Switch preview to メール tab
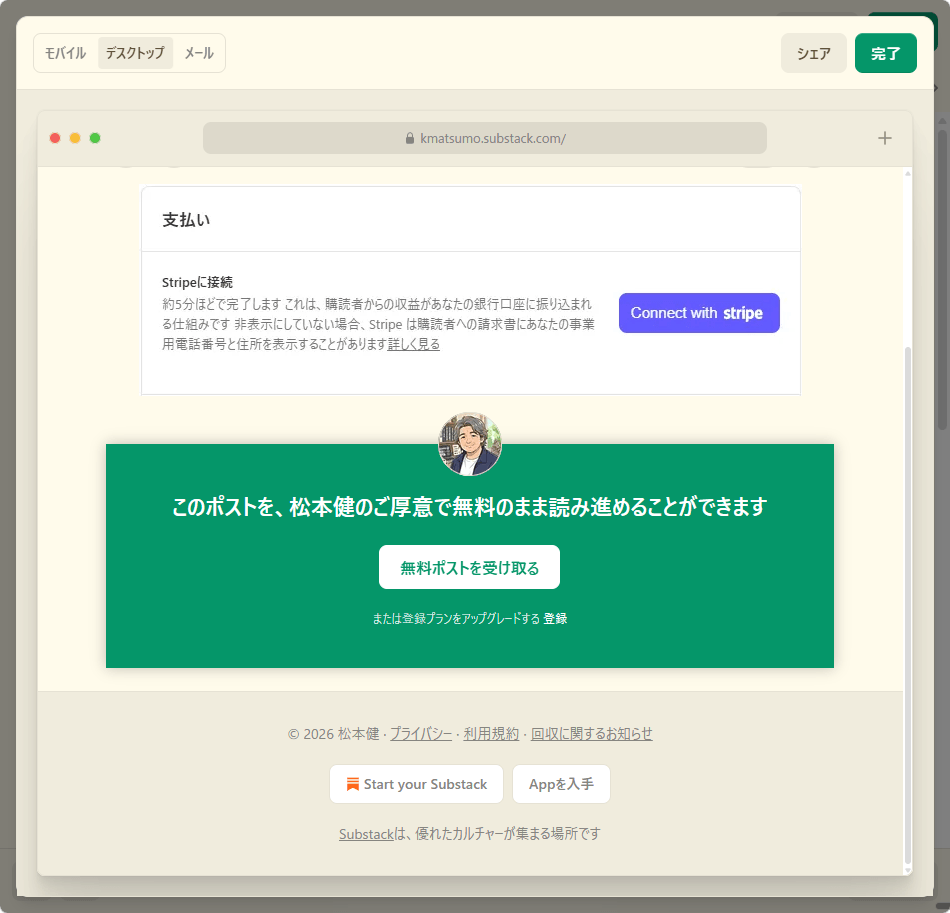Image resolution: width=950 pixels, height=913 pixels. 199,53
